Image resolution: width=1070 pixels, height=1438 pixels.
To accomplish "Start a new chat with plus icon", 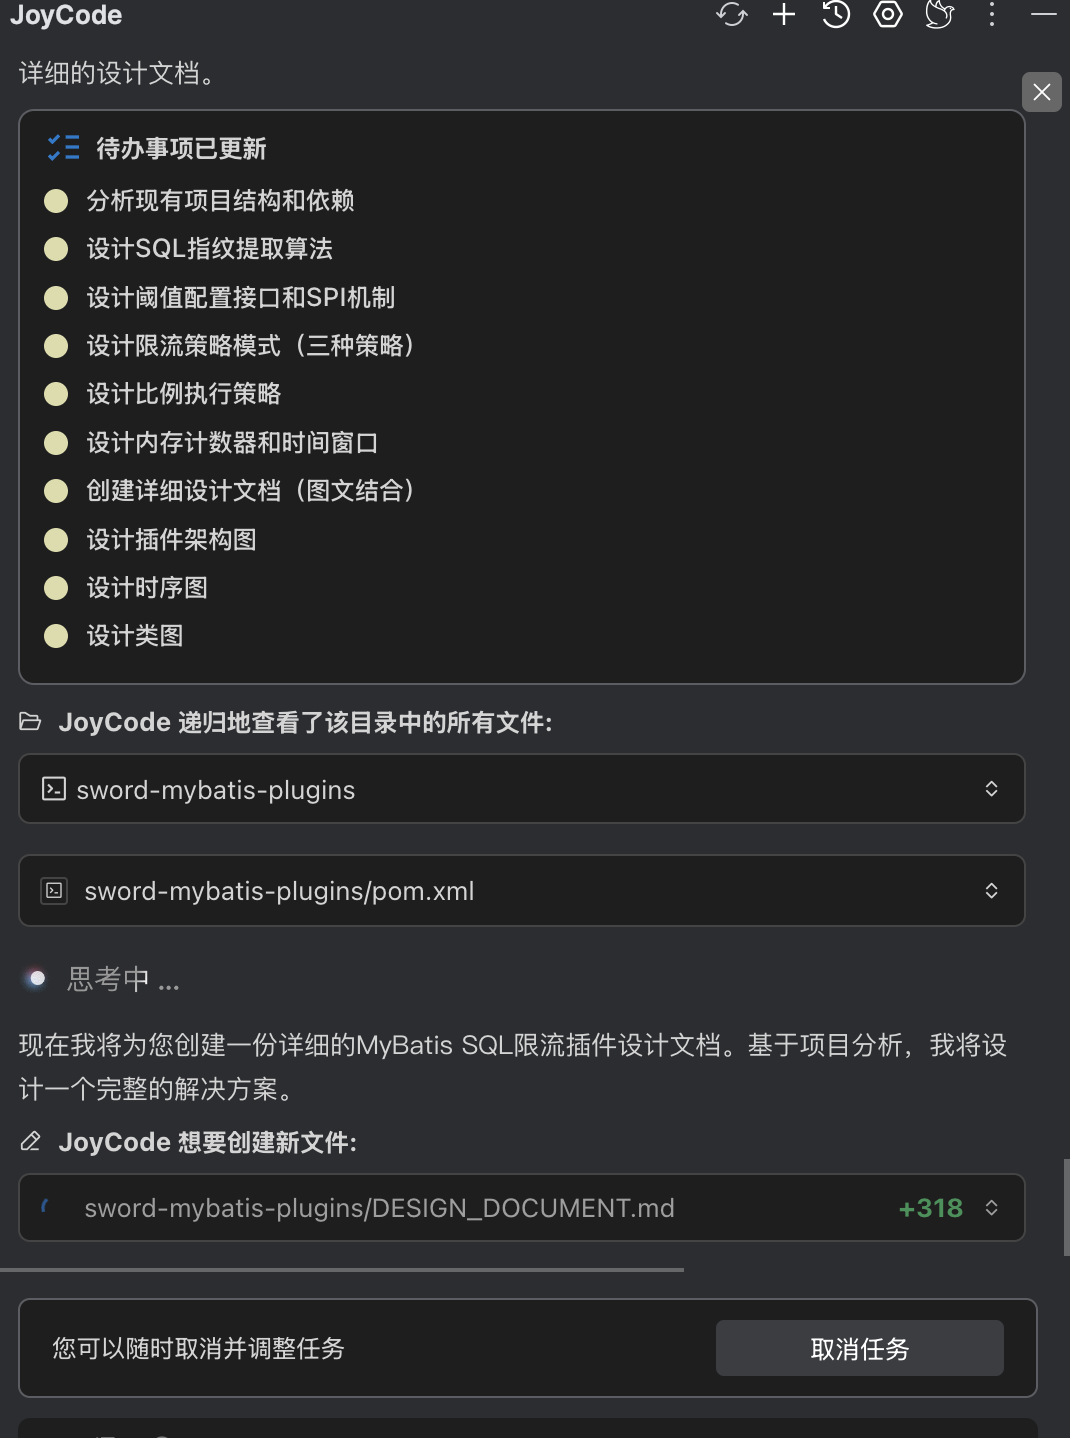I will (784, 14).
